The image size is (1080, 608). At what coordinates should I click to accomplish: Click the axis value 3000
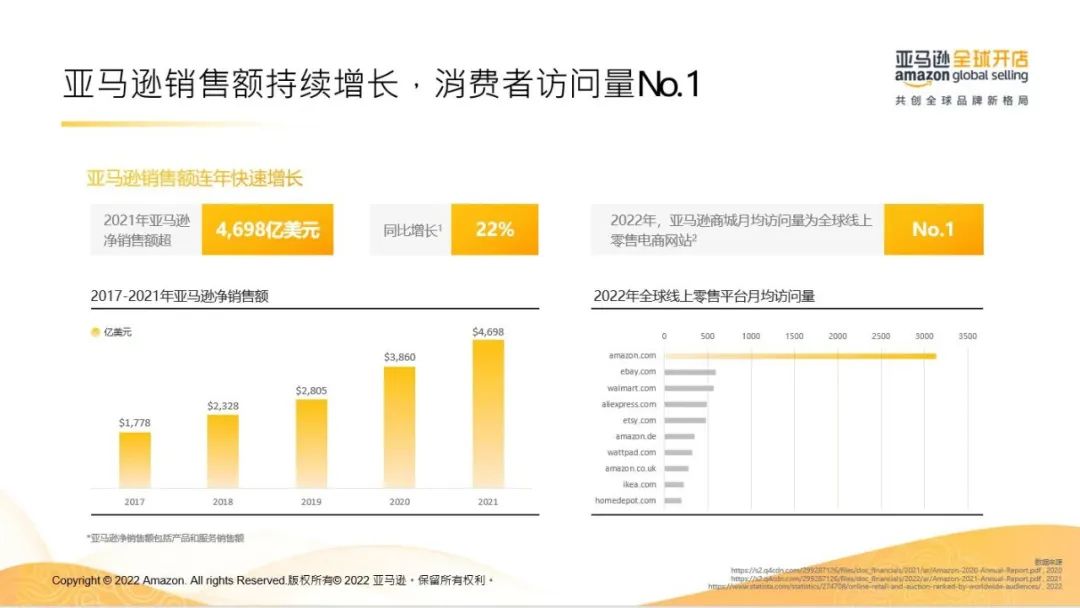point(924,336)
